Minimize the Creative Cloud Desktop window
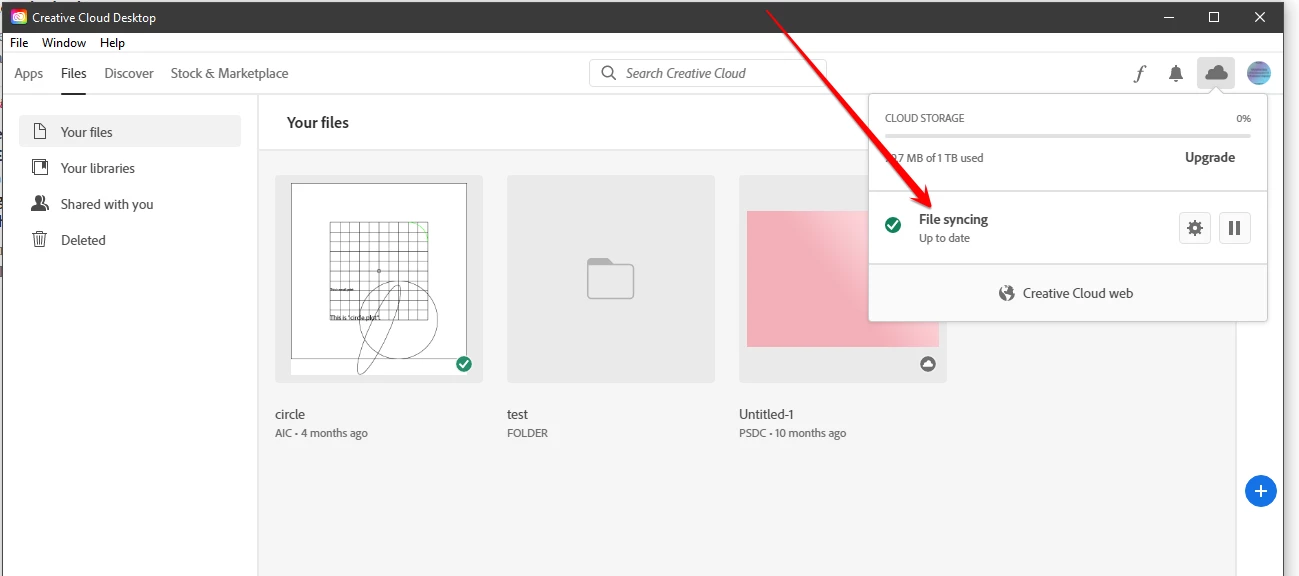Image resolution: width=1299 pixels, height=576 pixels. 1166,17
